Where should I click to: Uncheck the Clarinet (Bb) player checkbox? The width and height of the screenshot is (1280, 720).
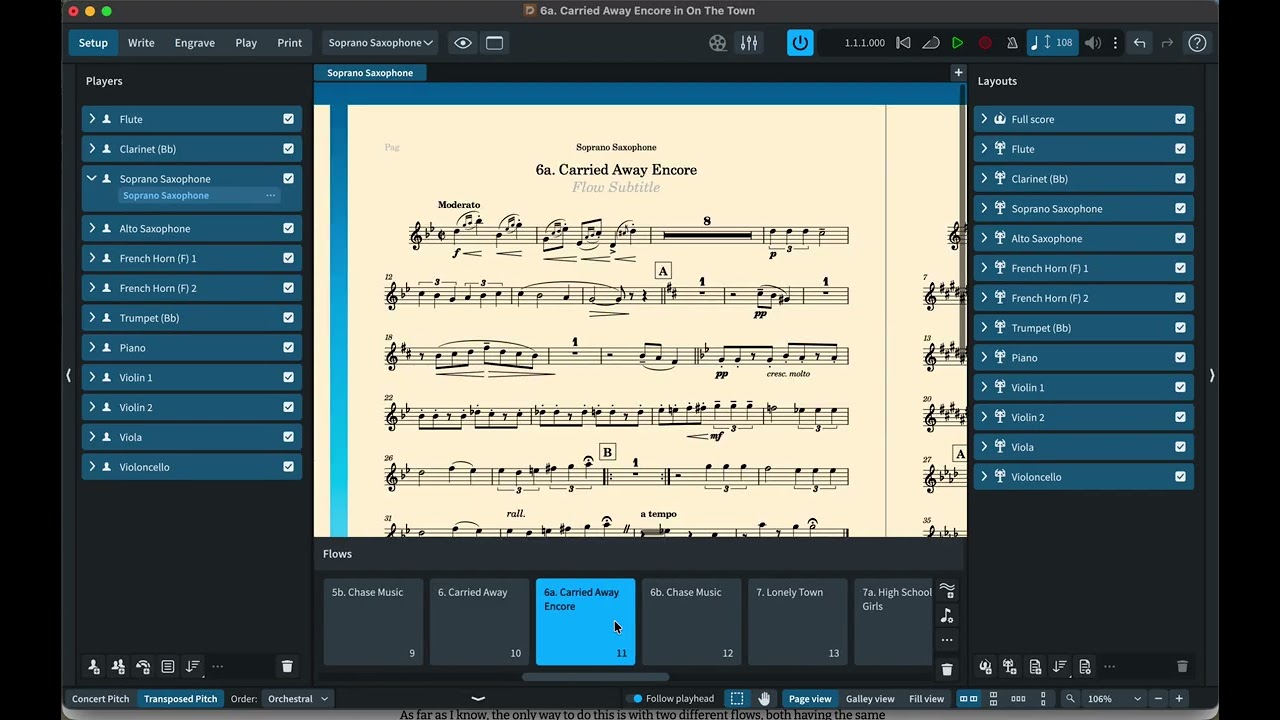288,149
